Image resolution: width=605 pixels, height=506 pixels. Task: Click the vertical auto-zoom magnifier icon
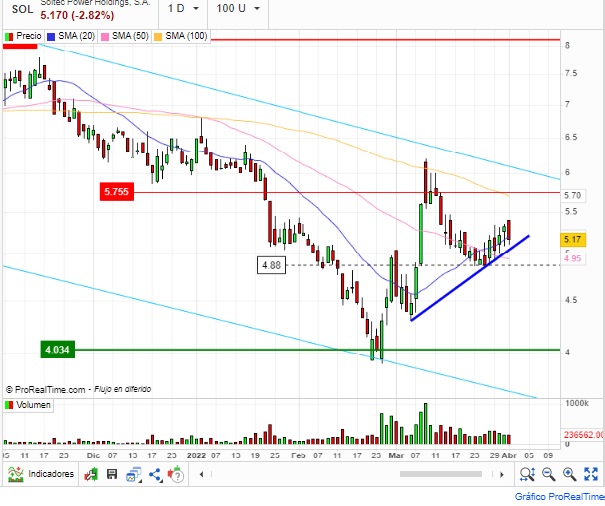[527, 474]
